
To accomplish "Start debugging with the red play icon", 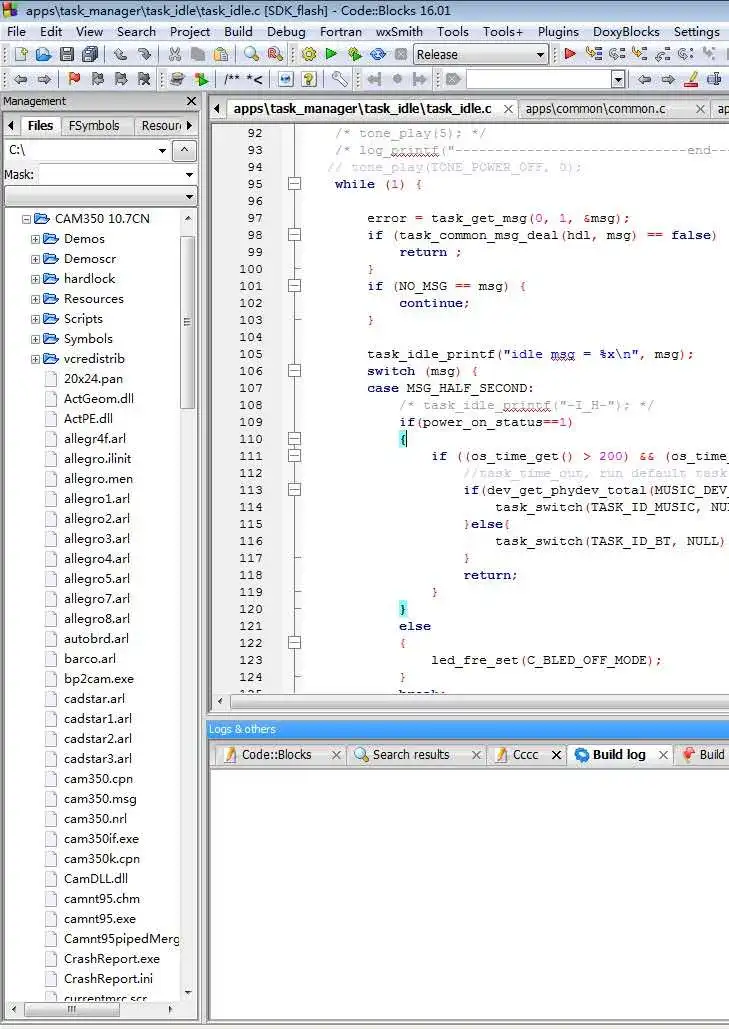I will (570, 54).
